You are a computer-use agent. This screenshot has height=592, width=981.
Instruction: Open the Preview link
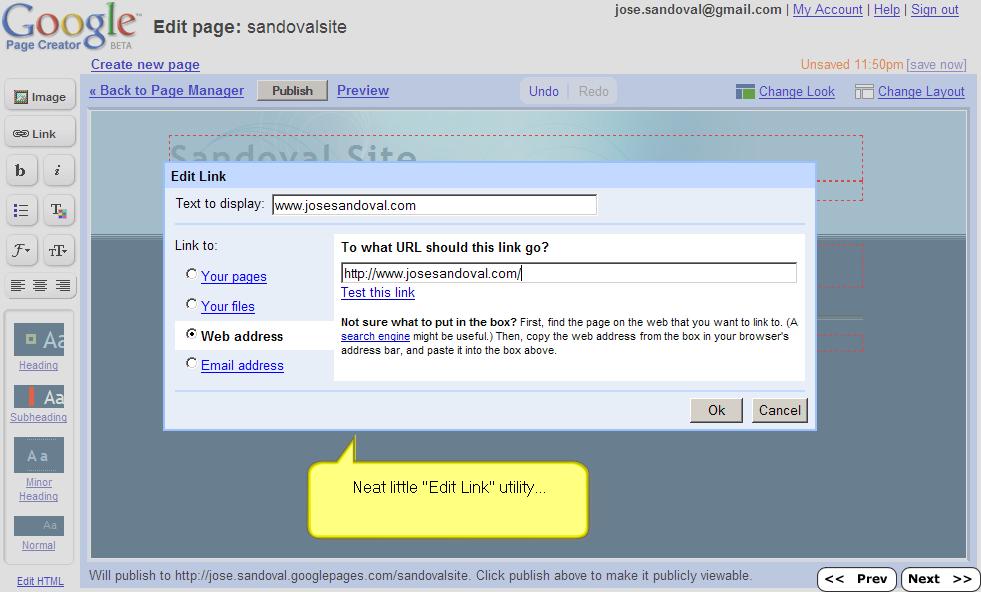[x=363, y=90]
